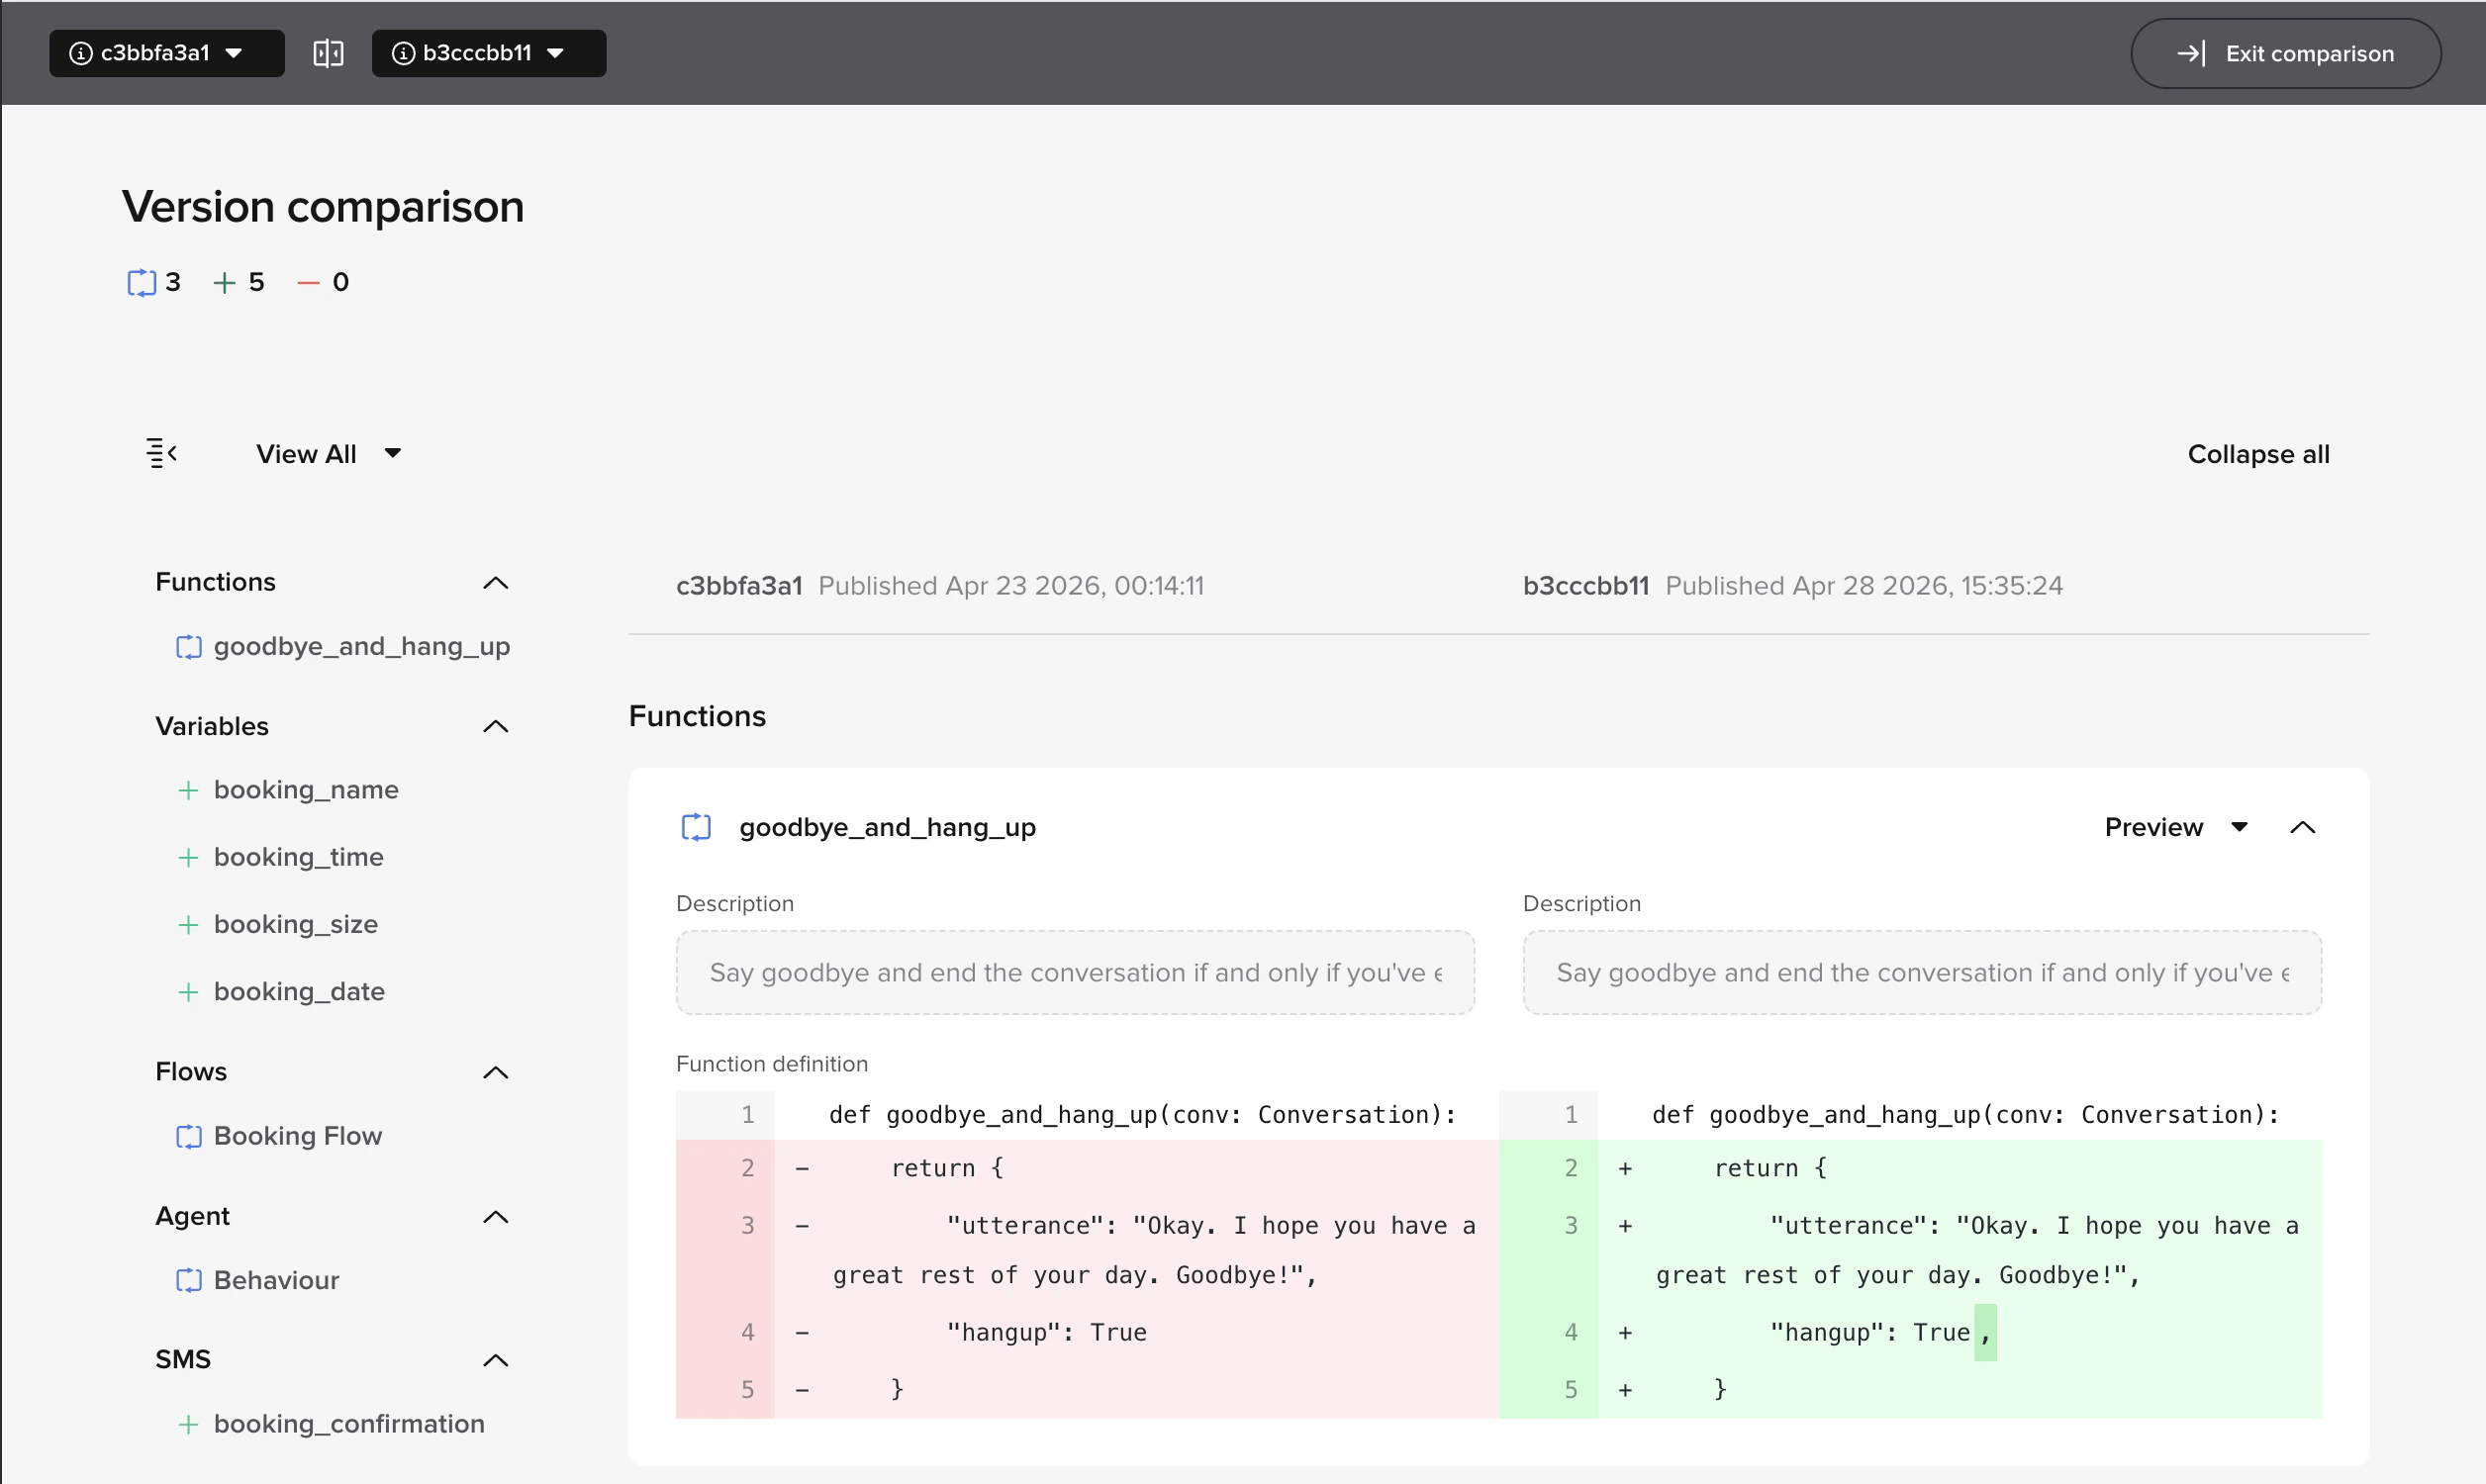This screenshot has width=2486, height=1484.
Task: Collapse the Variables sidebar section
Action: pos(495,727)
